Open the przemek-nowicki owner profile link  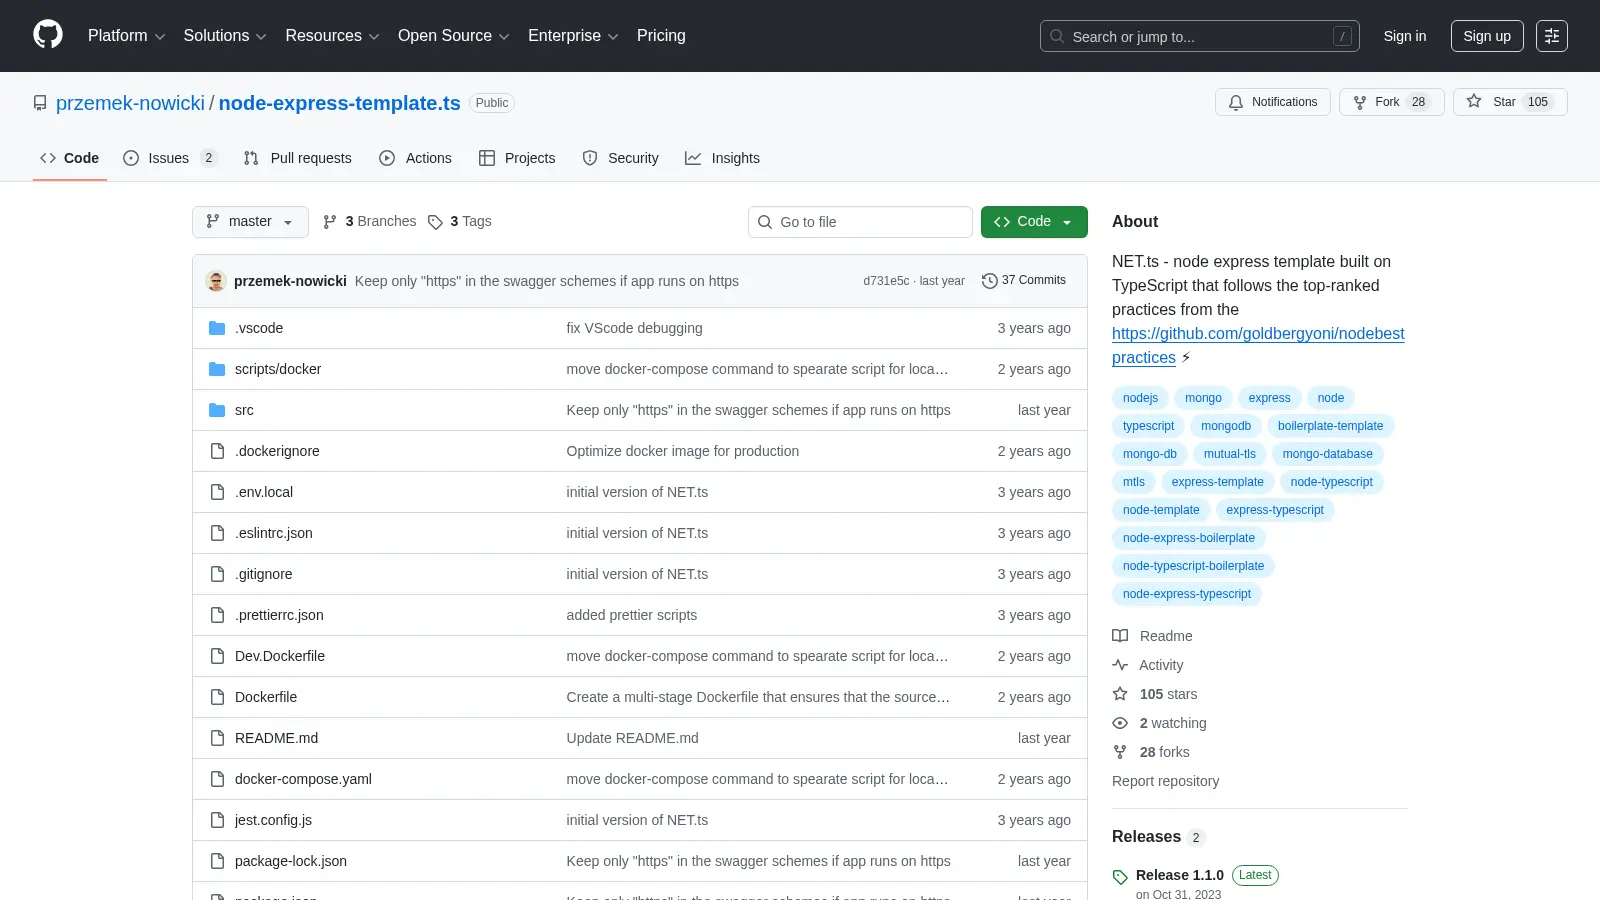pos(130,103)
